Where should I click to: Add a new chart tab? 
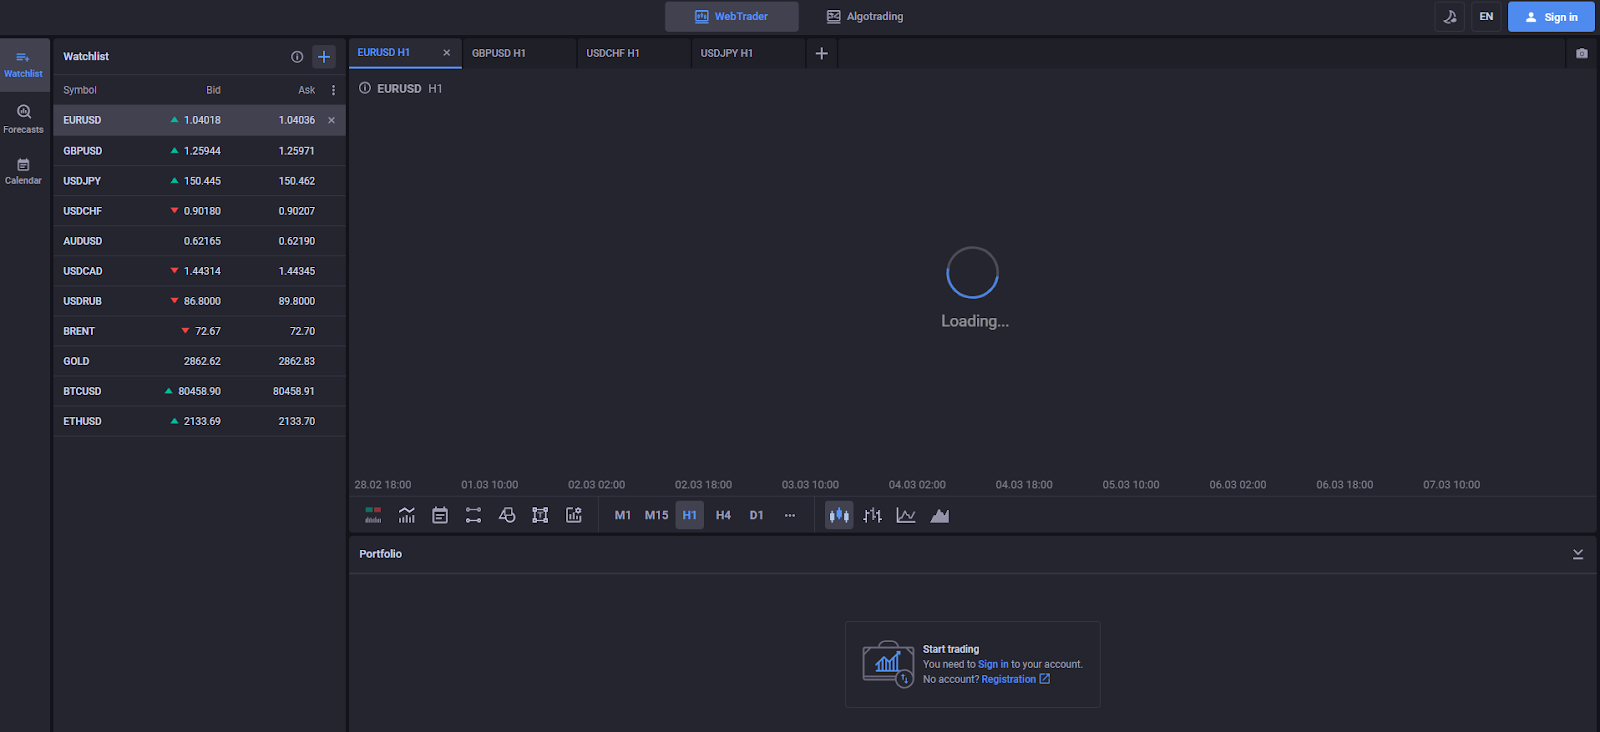point(821,53)
